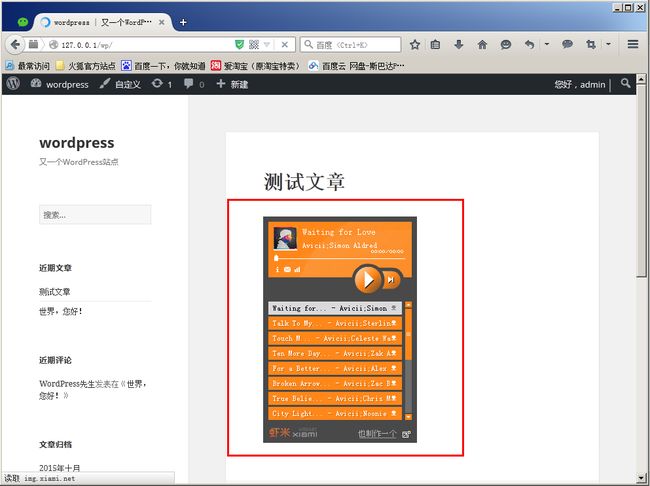Expand the dropdown next to the undo icon
The height and width of the screenshot is (486, 650).
coord(547,44)
